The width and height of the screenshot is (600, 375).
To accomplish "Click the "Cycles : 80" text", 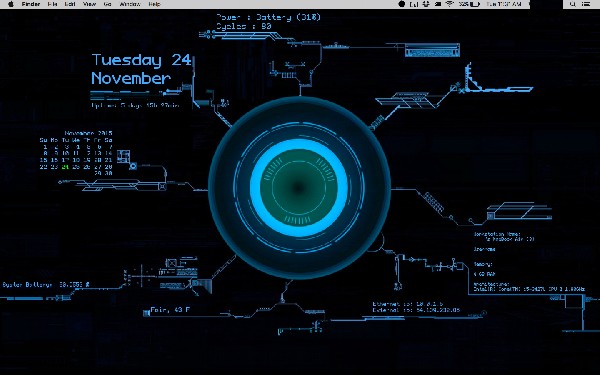I will coord(244,26).
